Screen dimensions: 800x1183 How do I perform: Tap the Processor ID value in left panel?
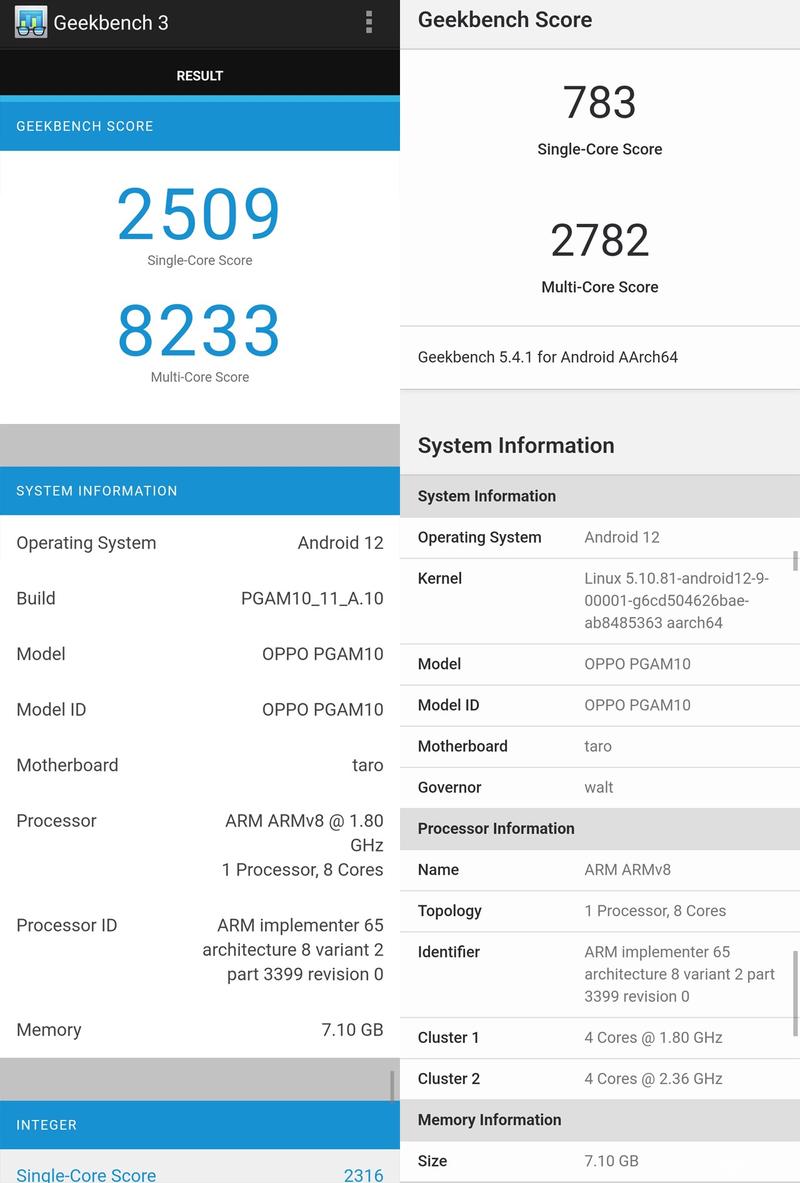point(293,950)
